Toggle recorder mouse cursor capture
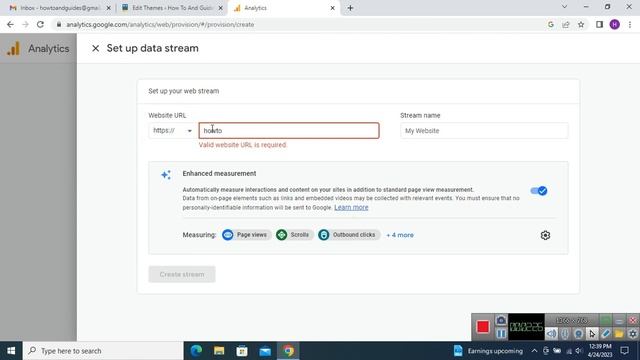 coord(592,333)
